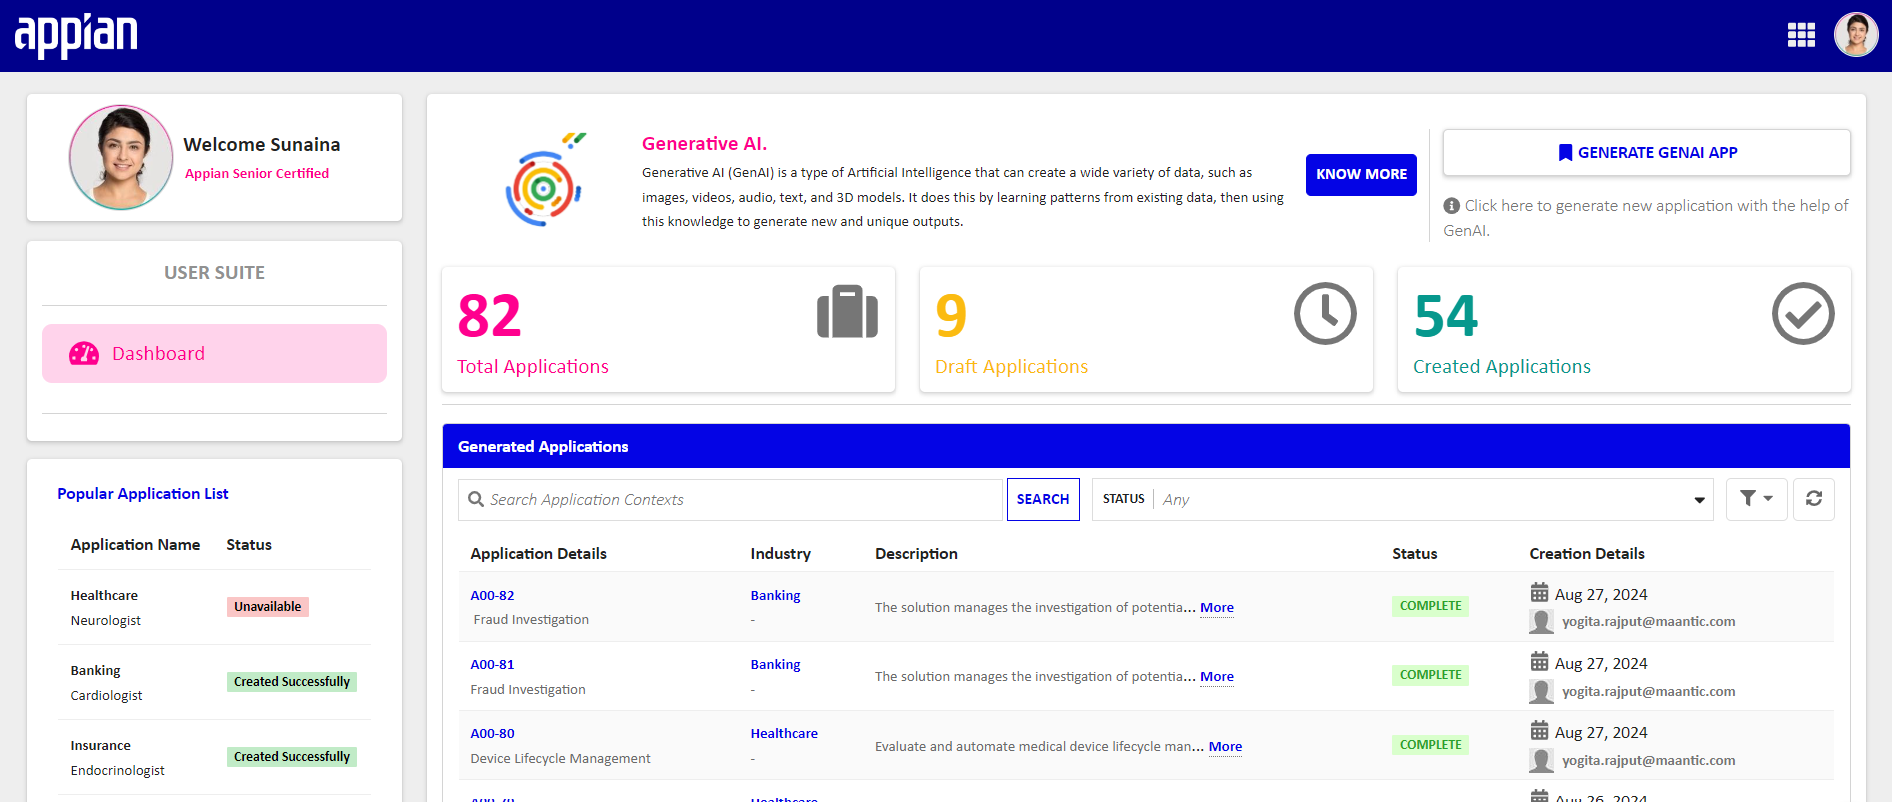The width and height of the screenshot is (1892, 802).
Task: Open the user profile avatar menu
Action: (x=1856, y=35)
